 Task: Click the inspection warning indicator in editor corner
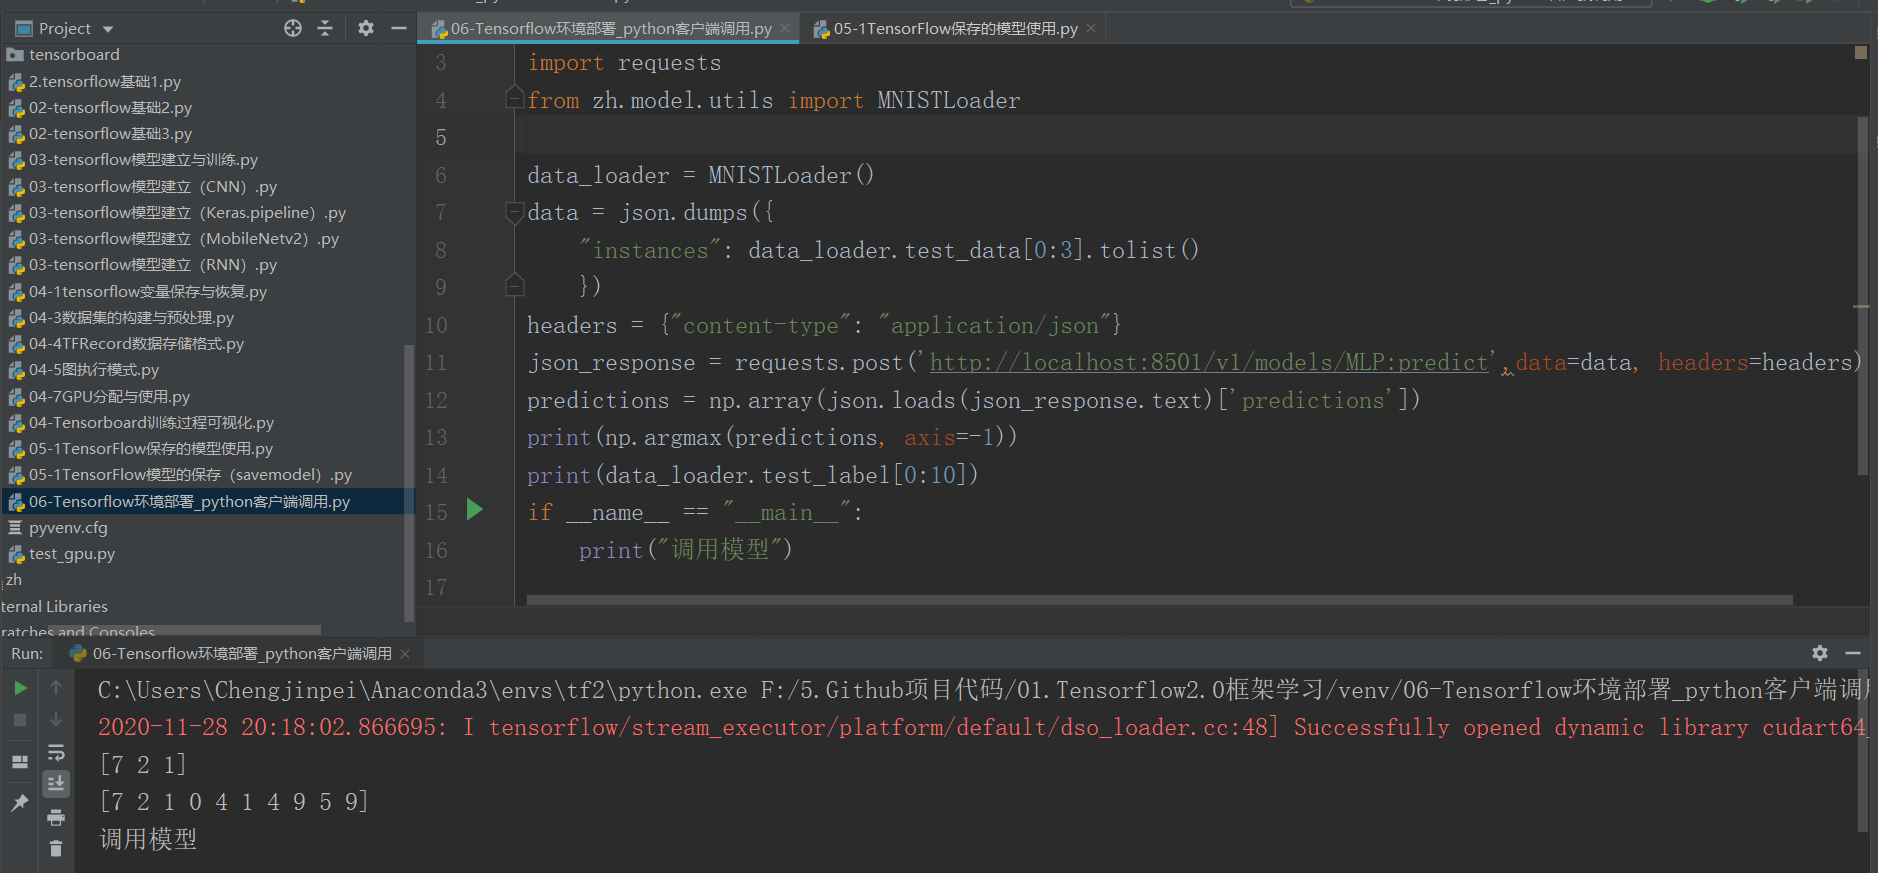tap(1861, 52)
